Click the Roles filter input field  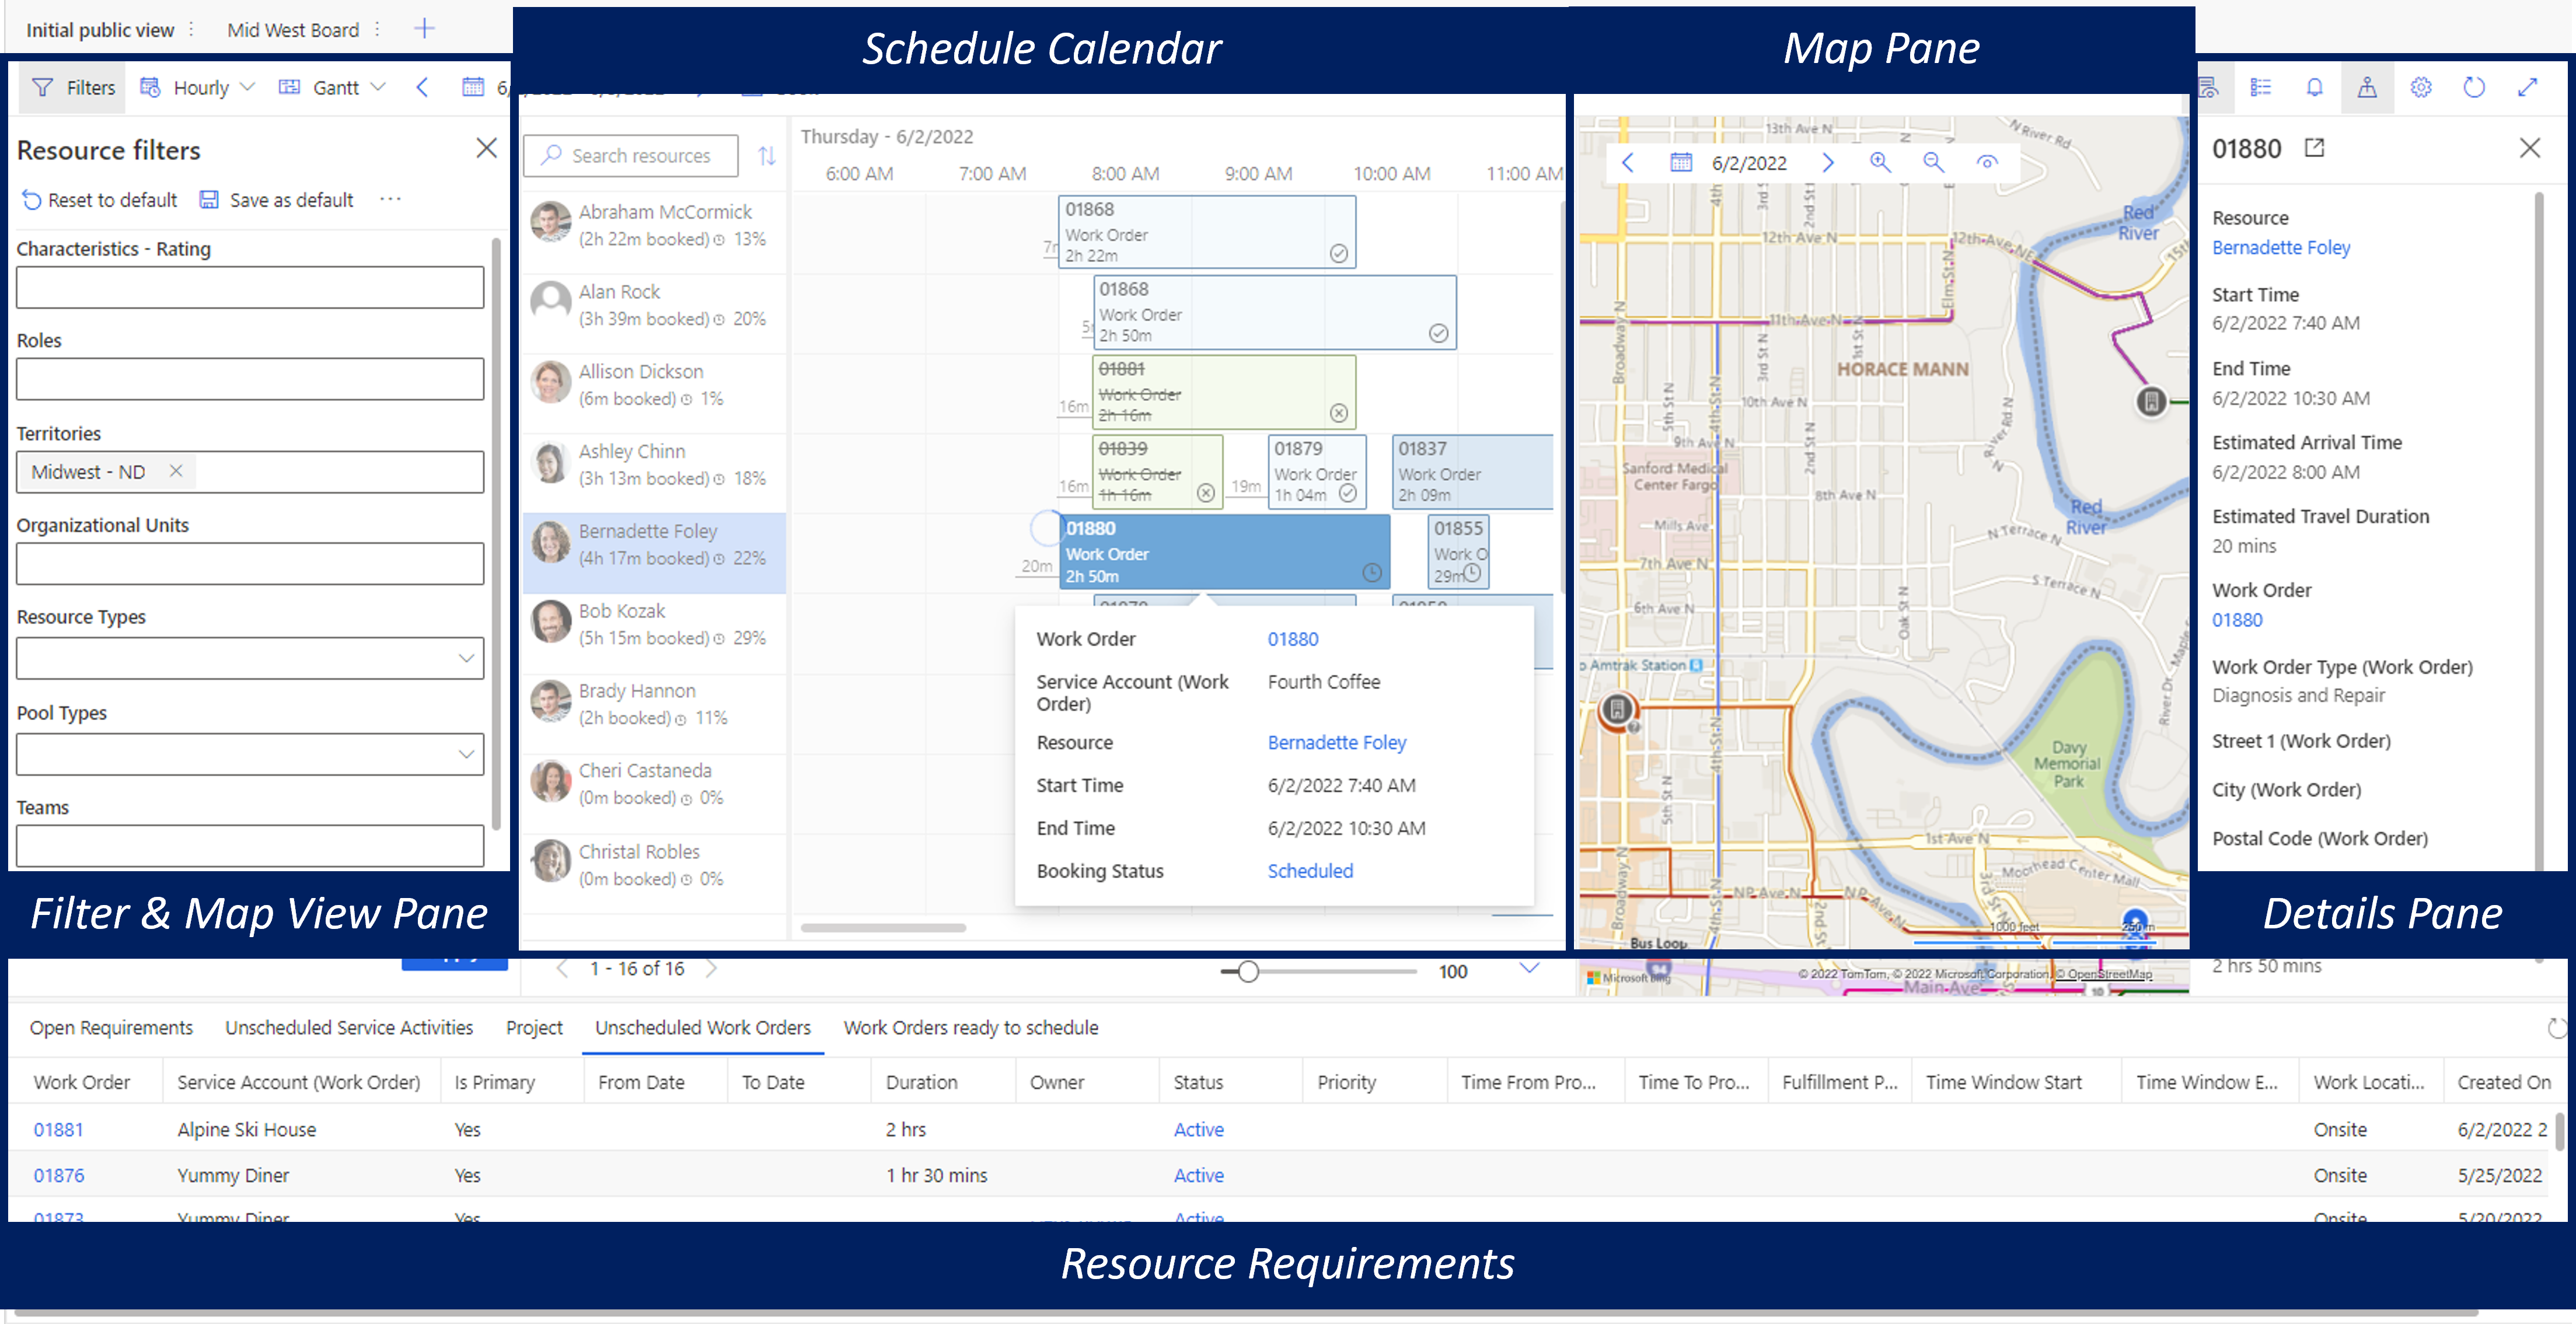(250, 380)
